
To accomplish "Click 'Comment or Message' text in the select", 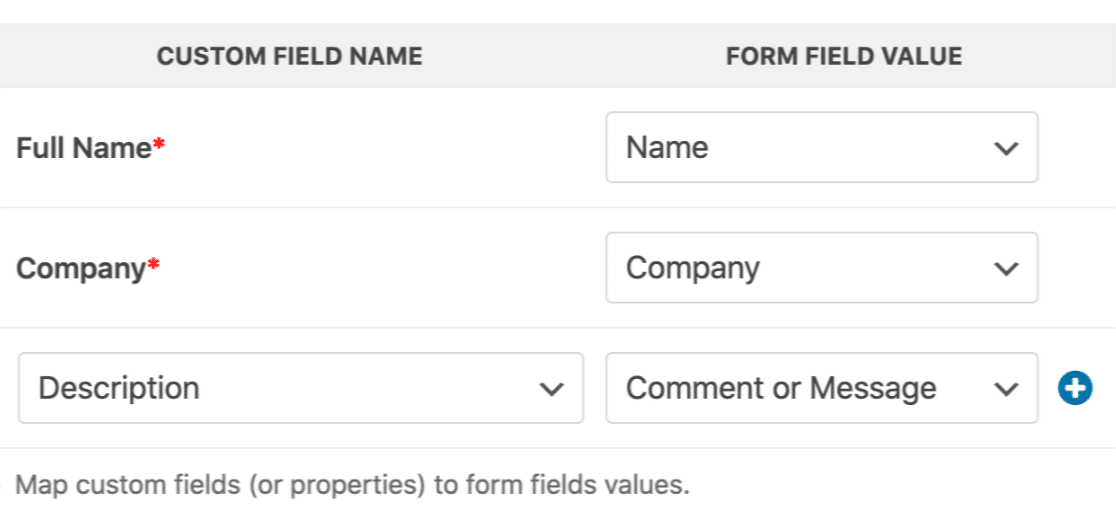I will [781, 388].
